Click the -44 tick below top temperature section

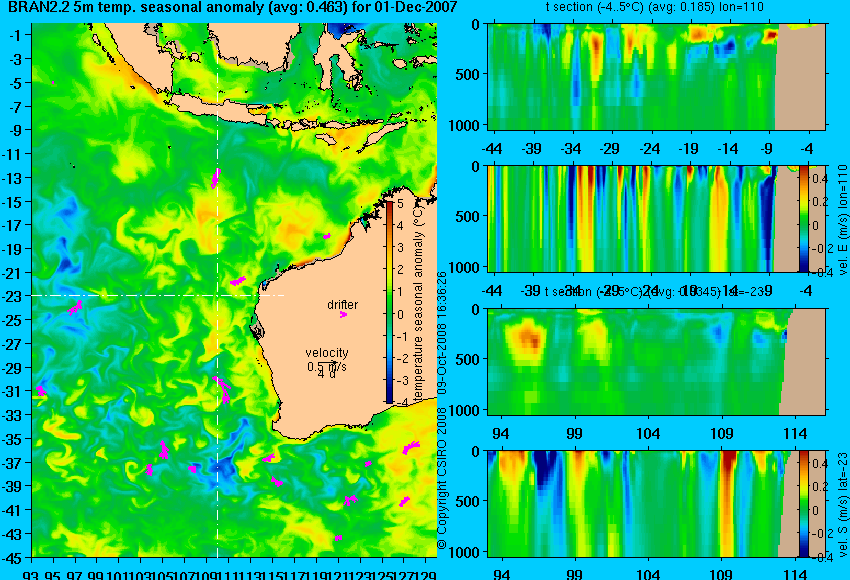click(492, 149)
